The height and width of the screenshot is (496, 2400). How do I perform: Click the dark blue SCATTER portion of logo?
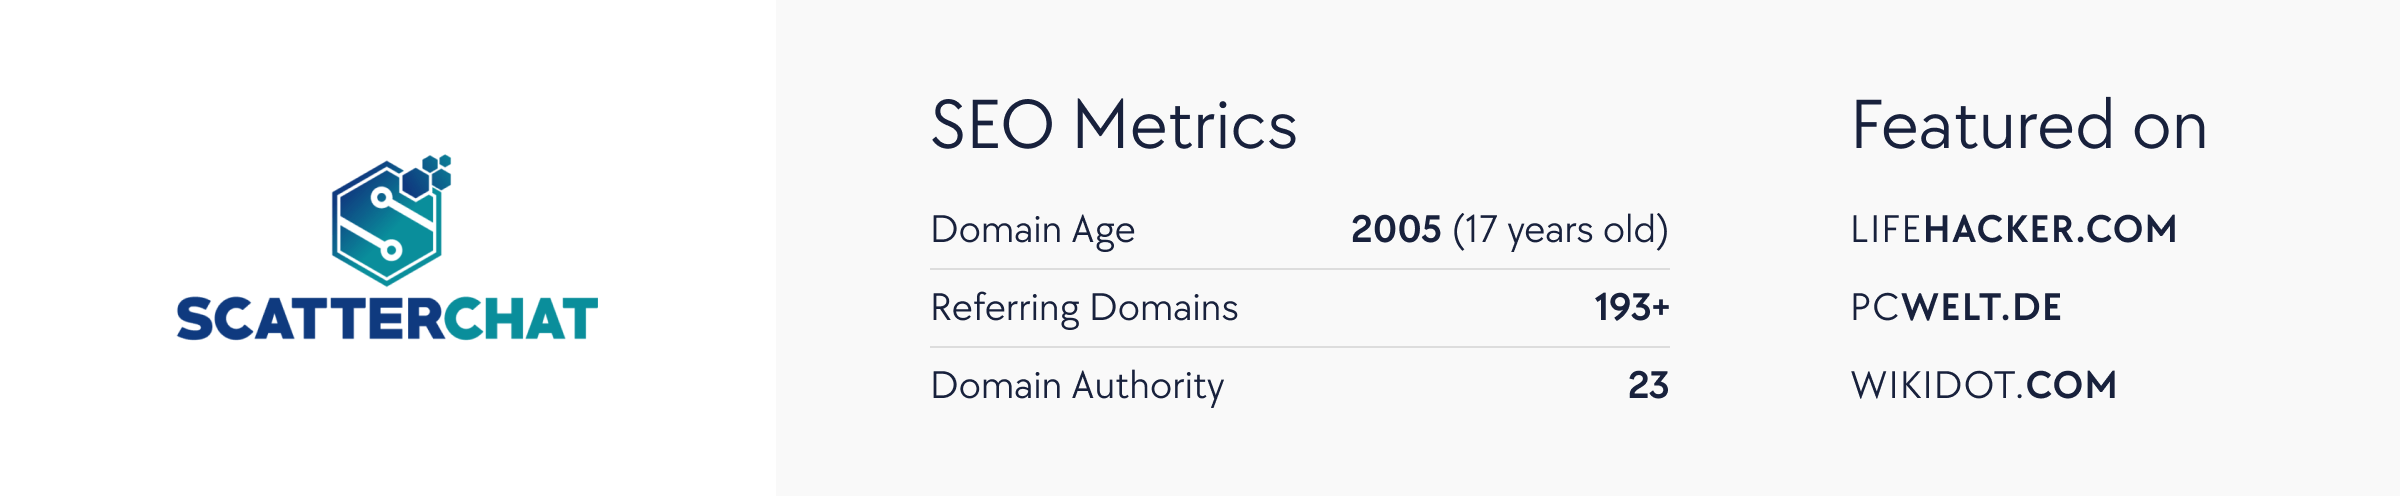coord(310,319)
